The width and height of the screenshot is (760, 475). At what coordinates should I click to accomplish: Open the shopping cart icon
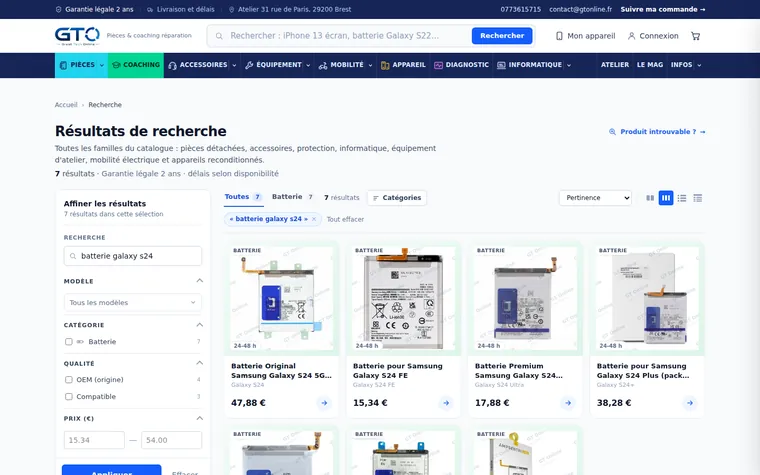pyautogui.click(x=696, y=36)
